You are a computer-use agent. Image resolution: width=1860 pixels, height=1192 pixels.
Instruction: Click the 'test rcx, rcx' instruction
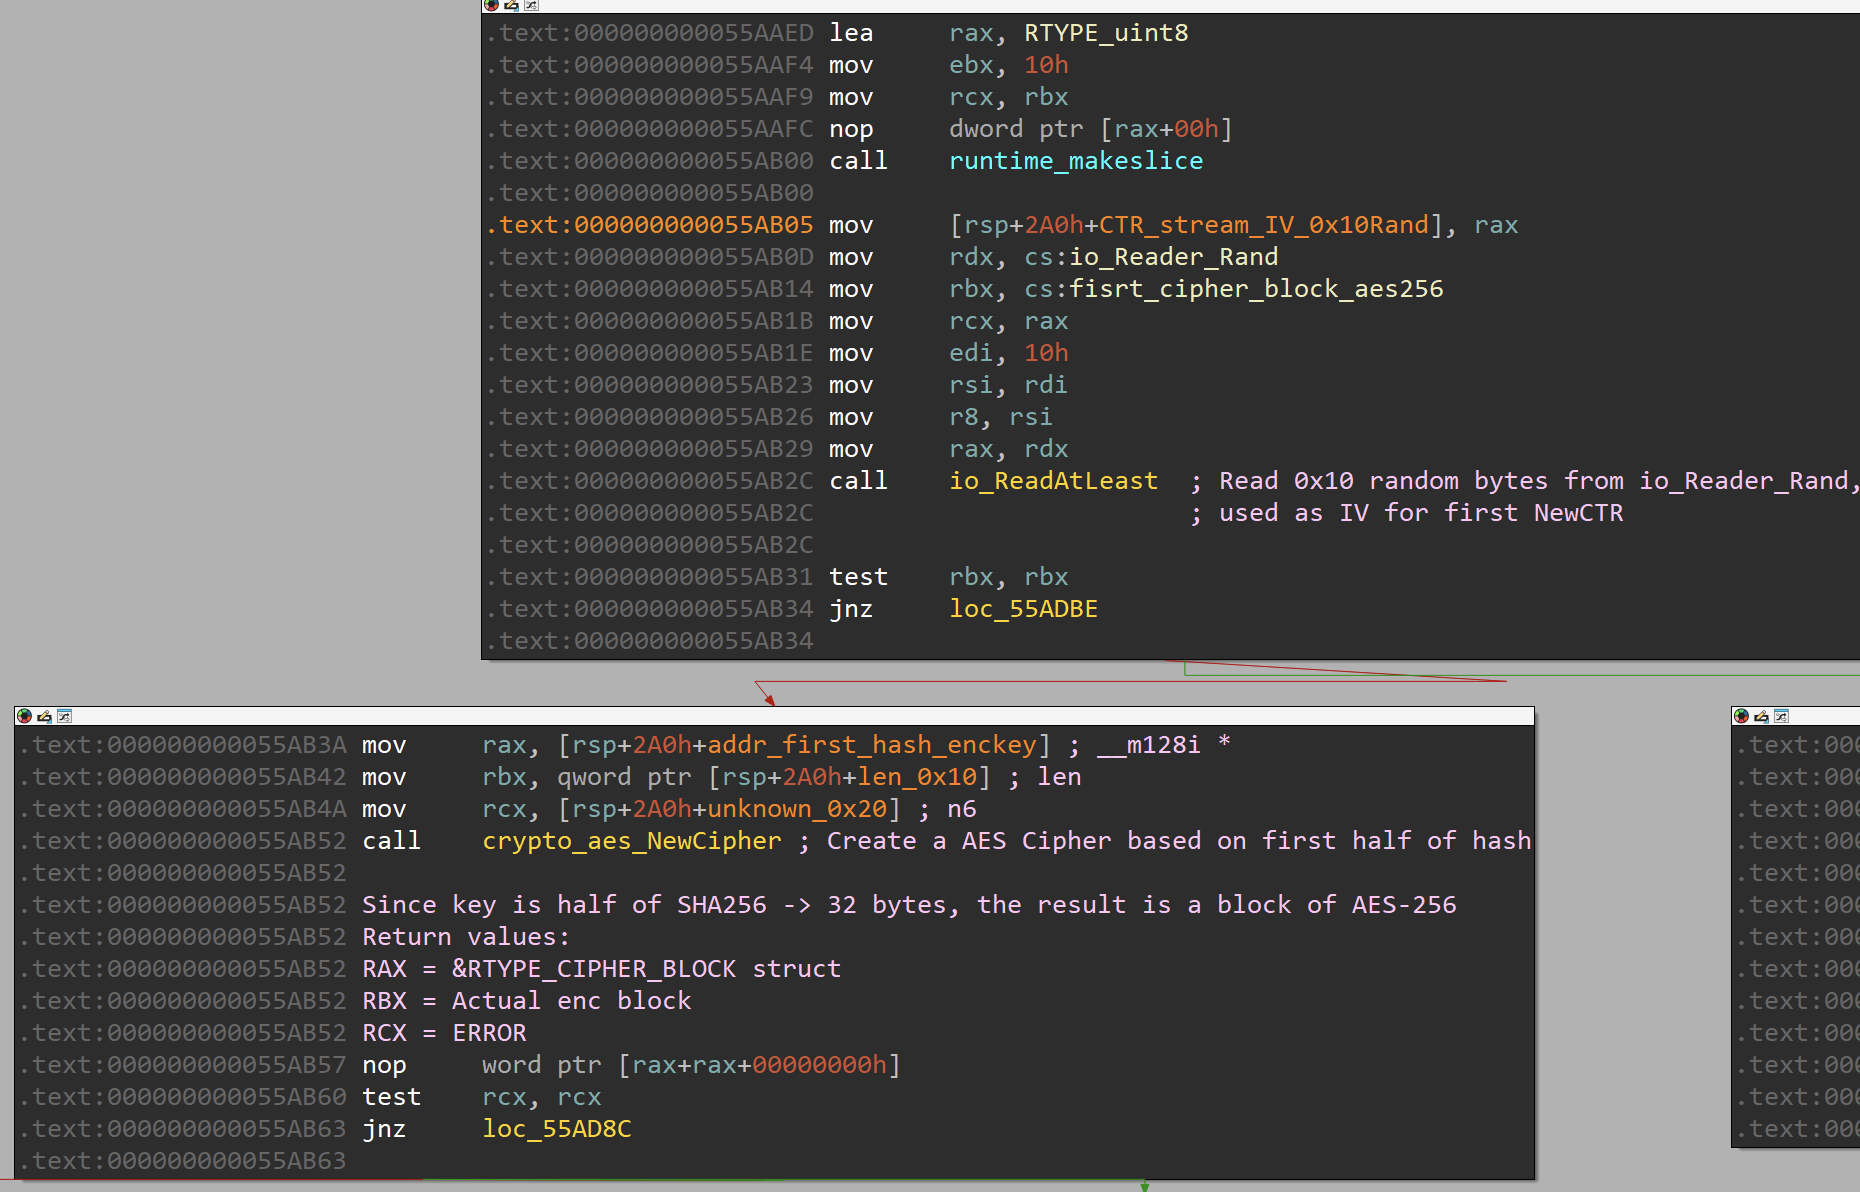[x=482, y=1097]
